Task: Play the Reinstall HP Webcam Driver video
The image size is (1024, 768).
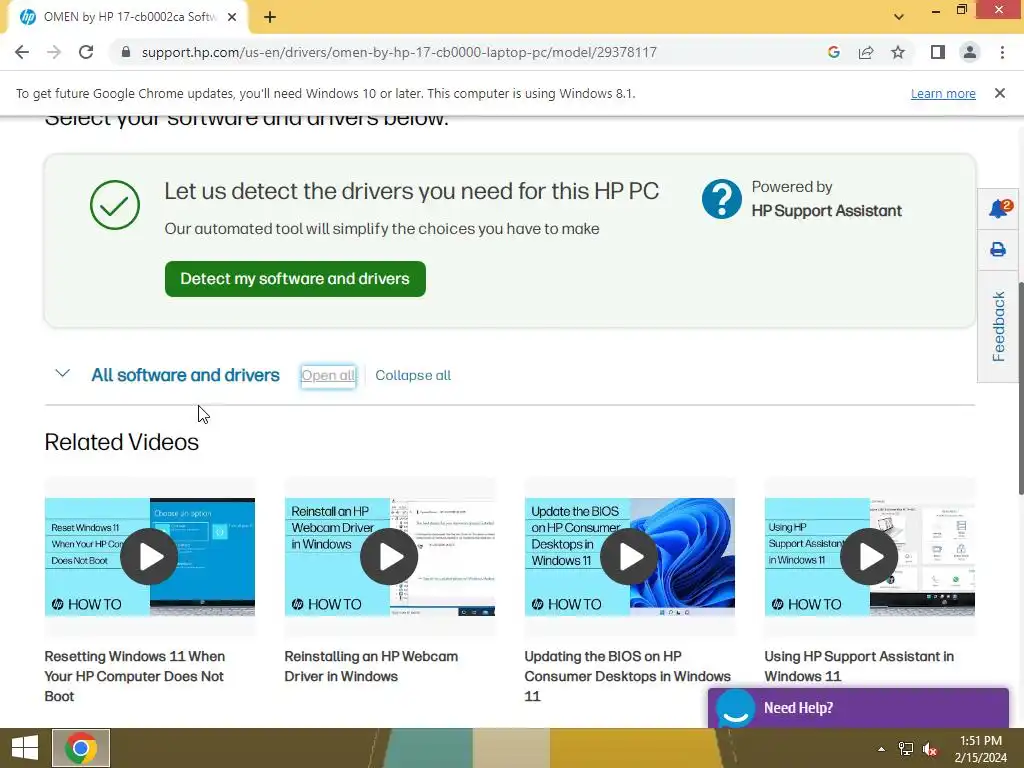Action: click(x=390, y=556)
